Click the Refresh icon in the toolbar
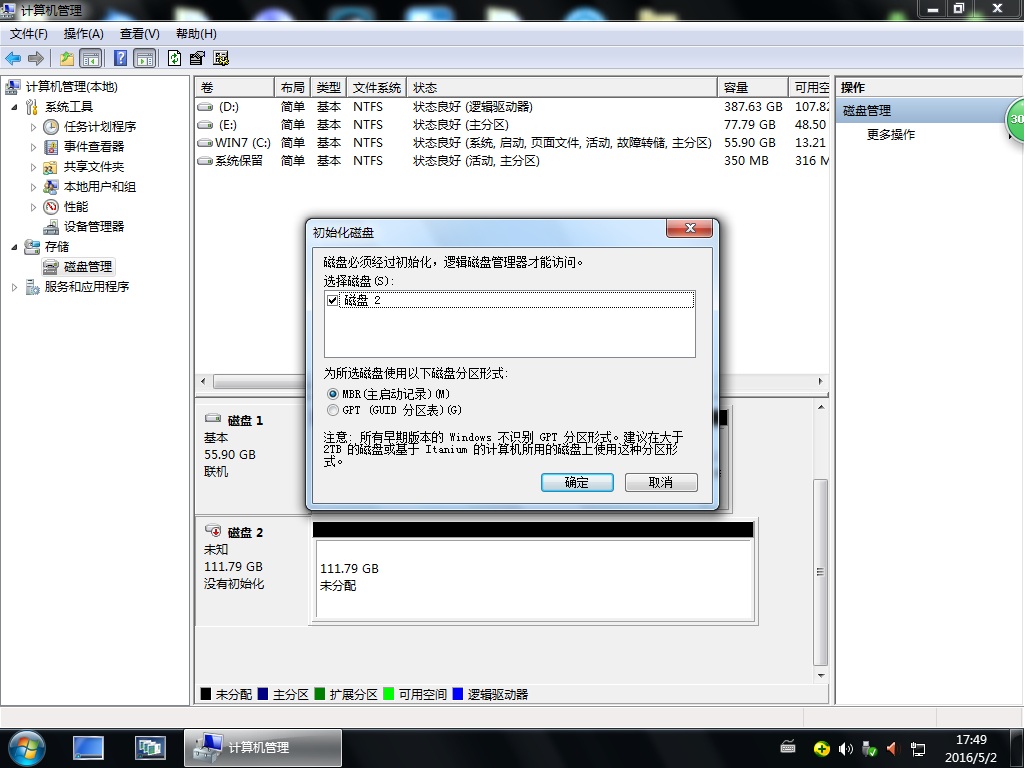The width and height of the screenshot is (1024, 768). click(175, 59)
